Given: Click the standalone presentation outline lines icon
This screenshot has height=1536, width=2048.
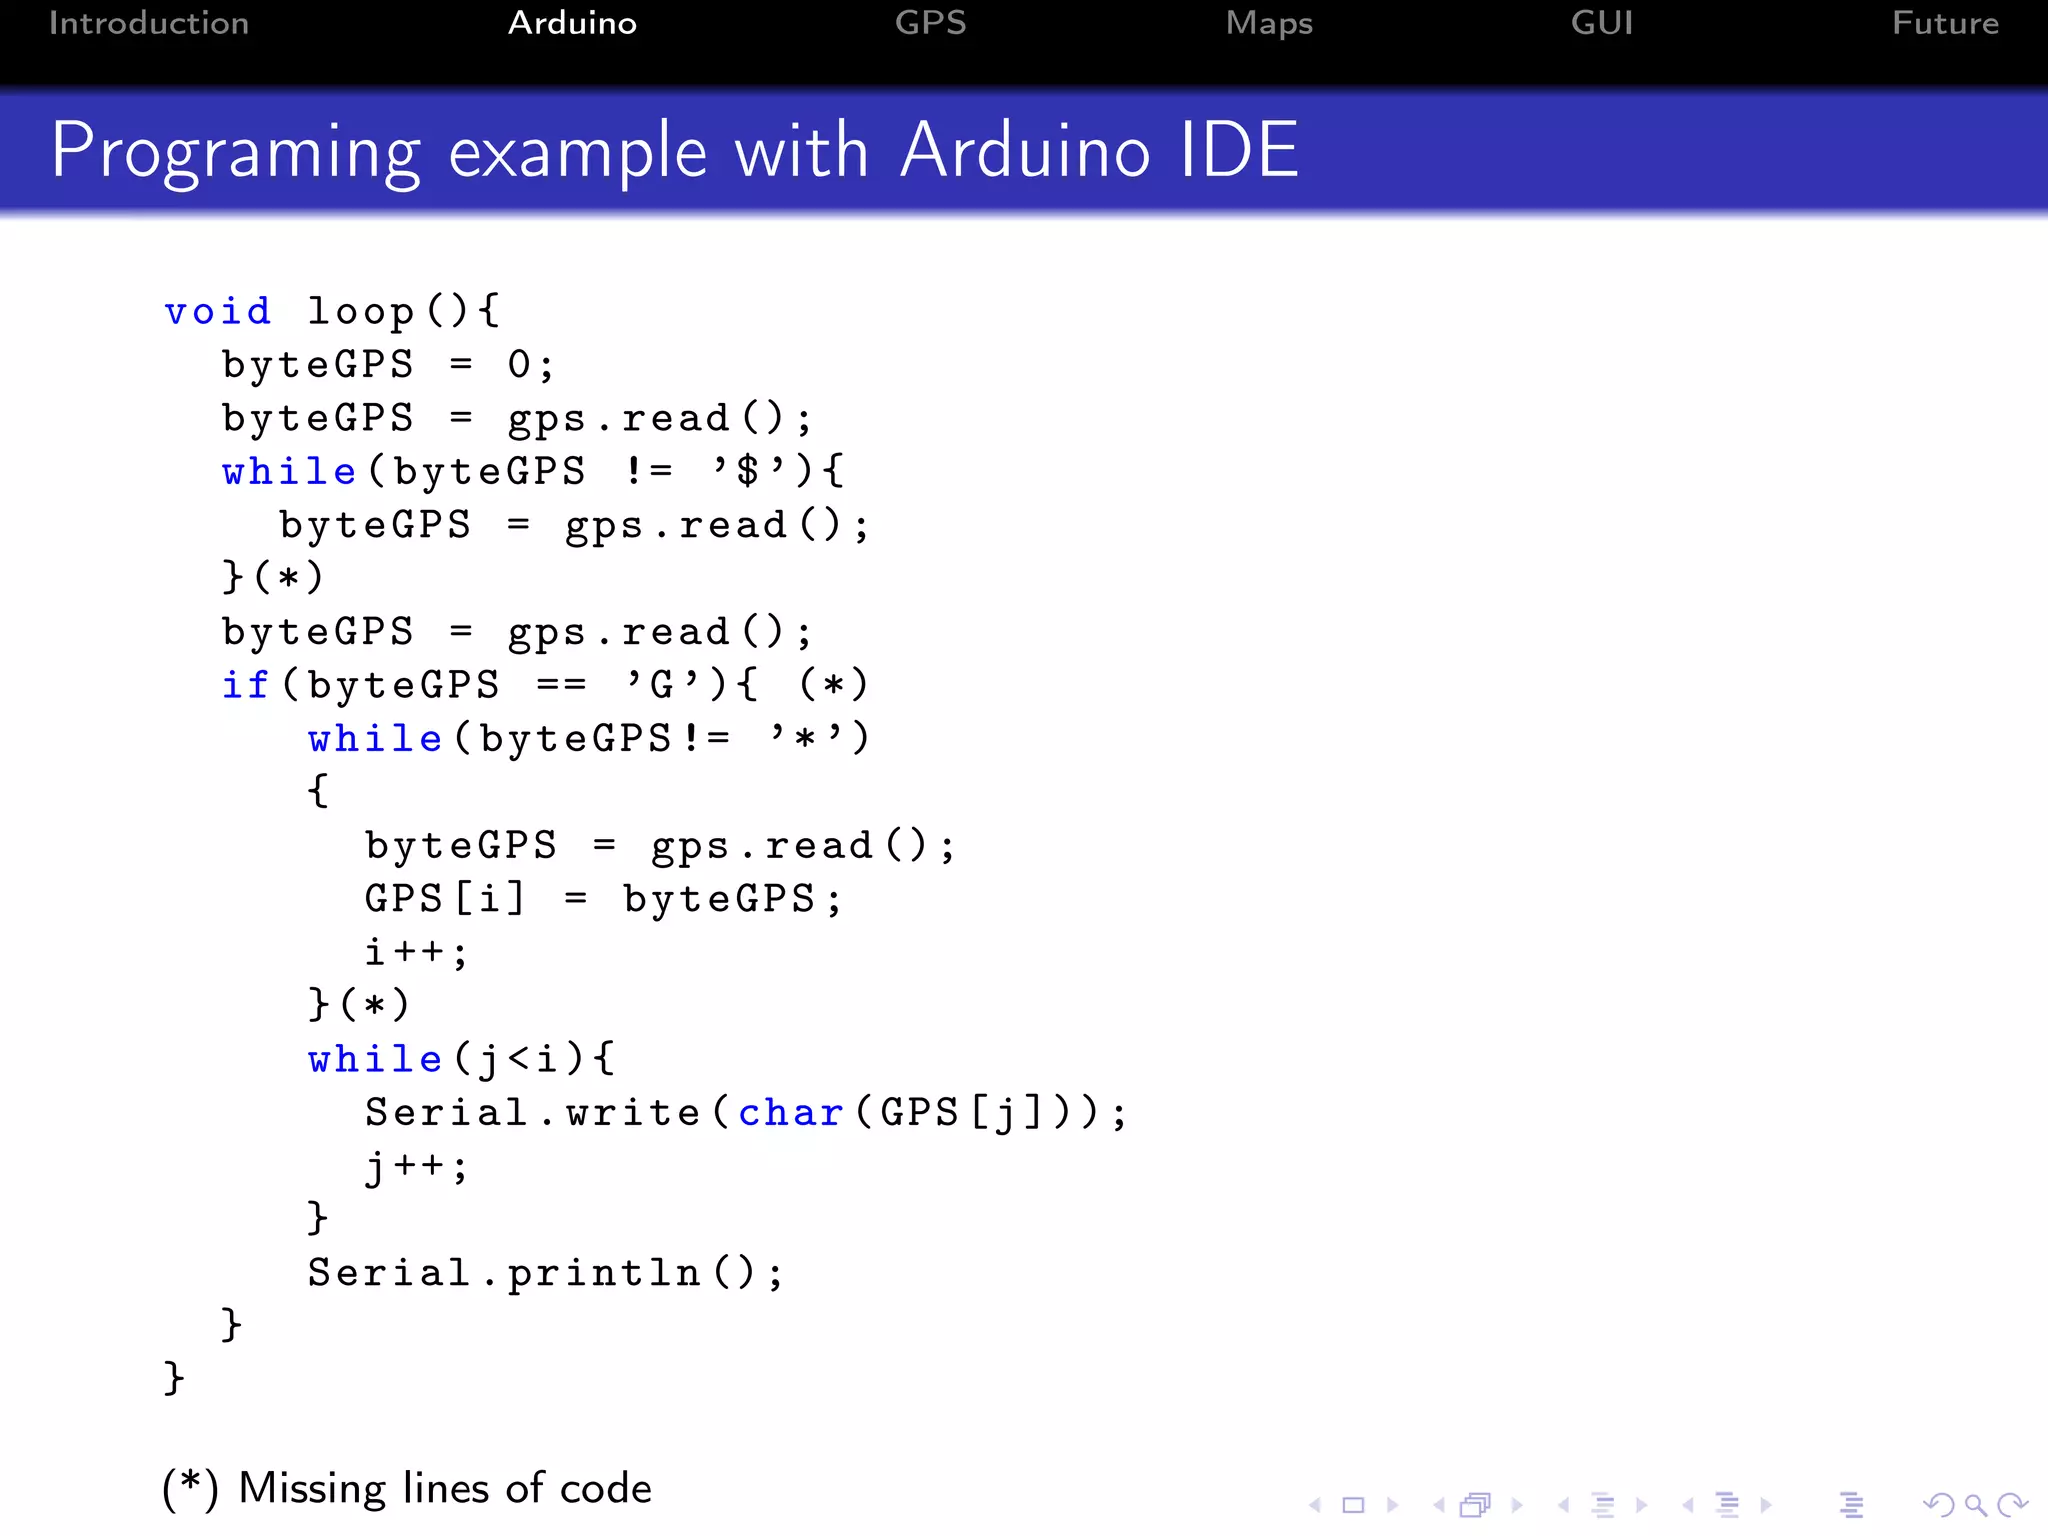Looking at the screenshot, I should tap(1851, 1505).
